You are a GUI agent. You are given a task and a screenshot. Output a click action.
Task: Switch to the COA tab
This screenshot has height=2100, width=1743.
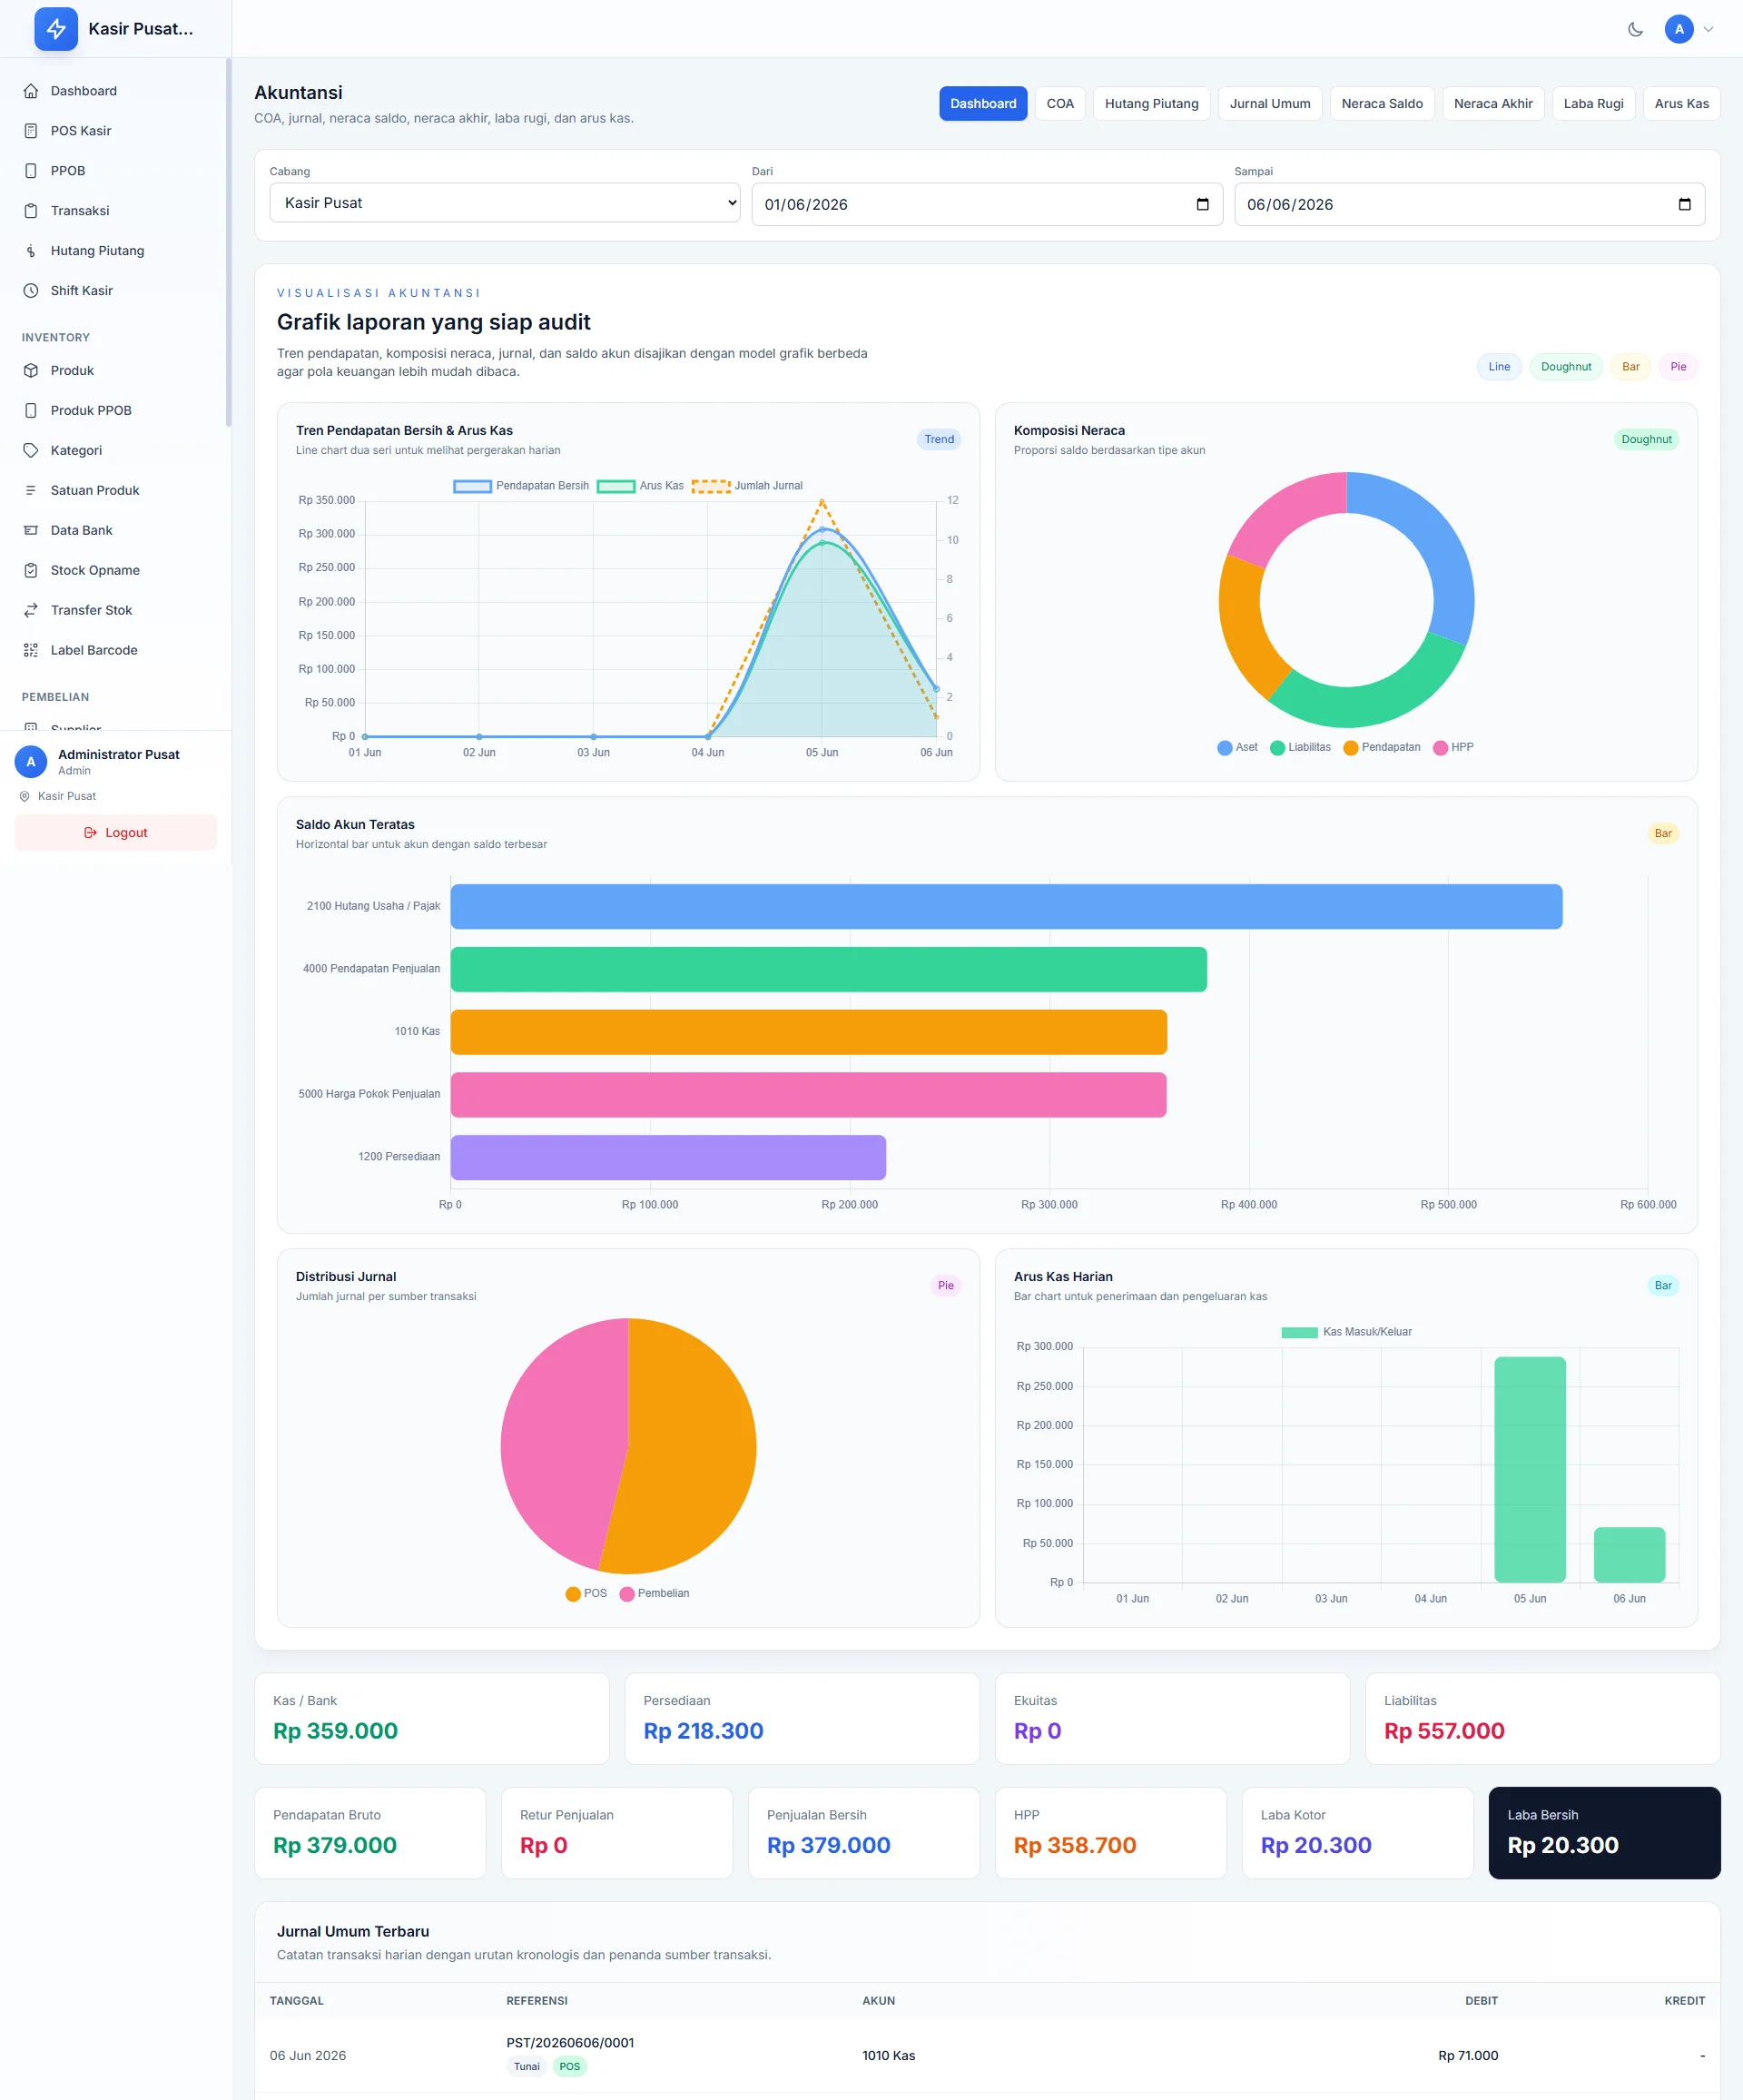(1060, 104)
